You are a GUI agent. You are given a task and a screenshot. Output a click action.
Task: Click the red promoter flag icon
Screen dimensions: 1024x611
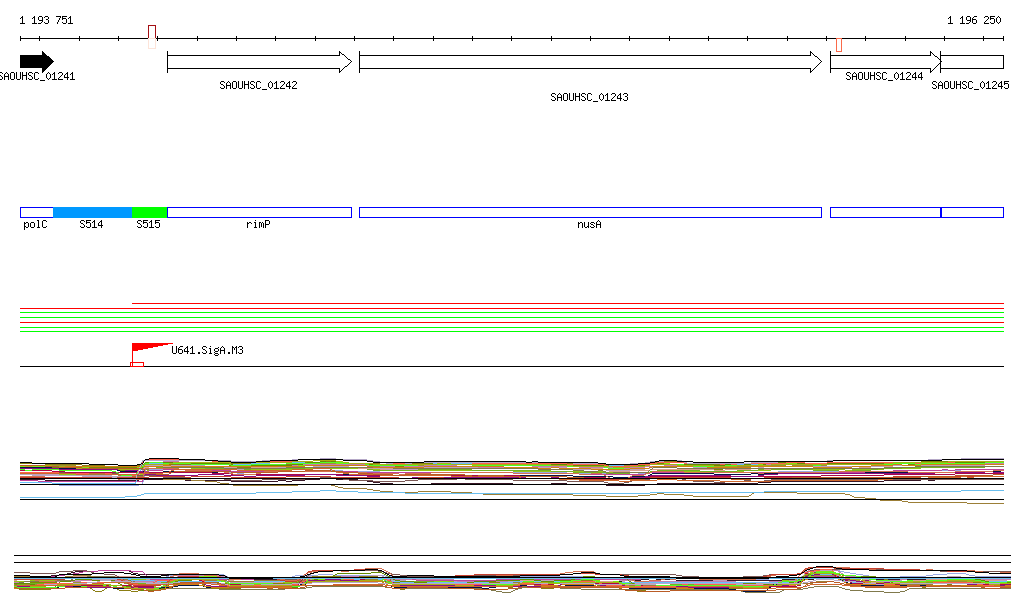[x=147, y=348]
